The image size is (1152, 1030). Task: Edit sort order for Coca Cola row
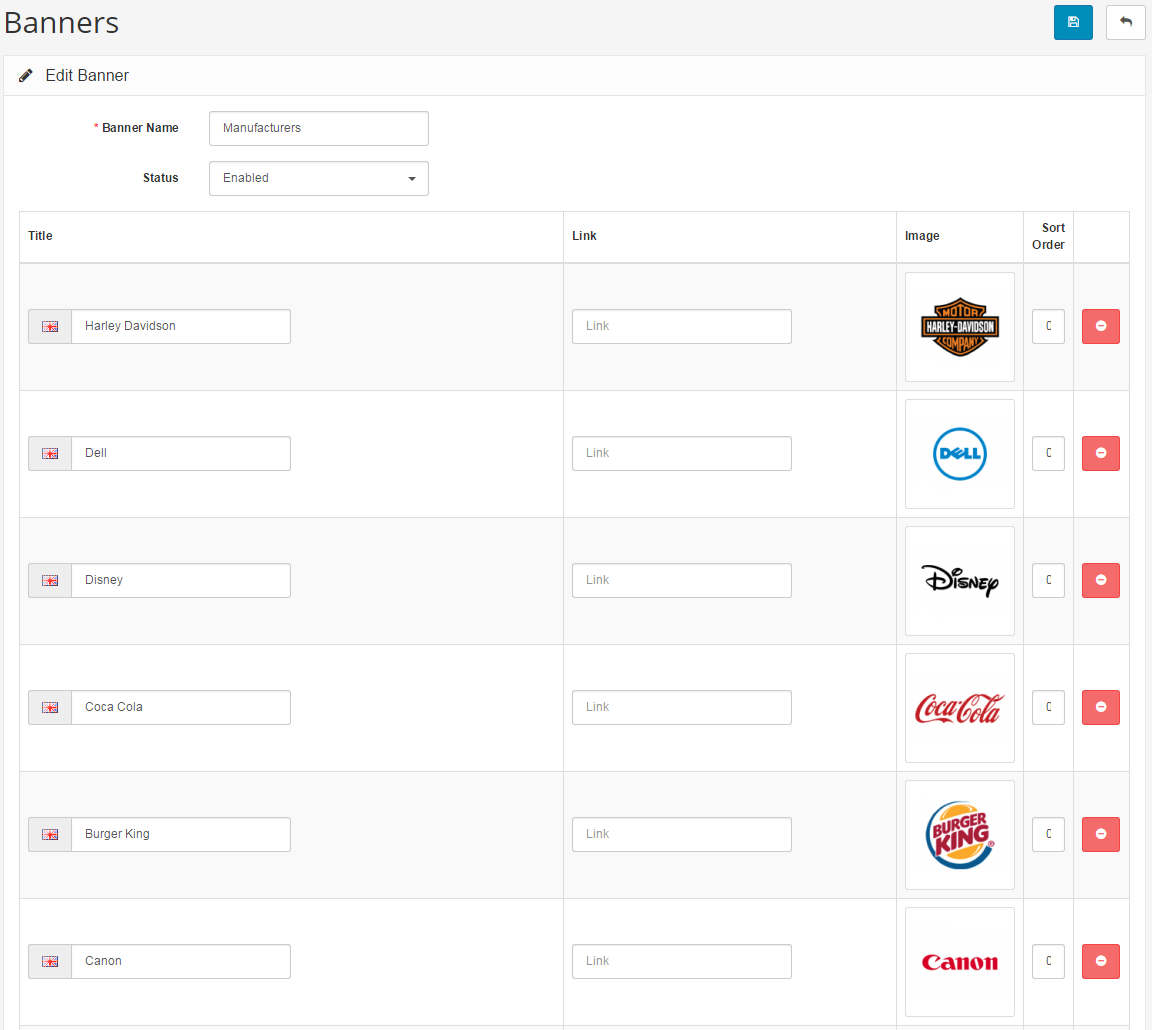(x=1048, y=707)
